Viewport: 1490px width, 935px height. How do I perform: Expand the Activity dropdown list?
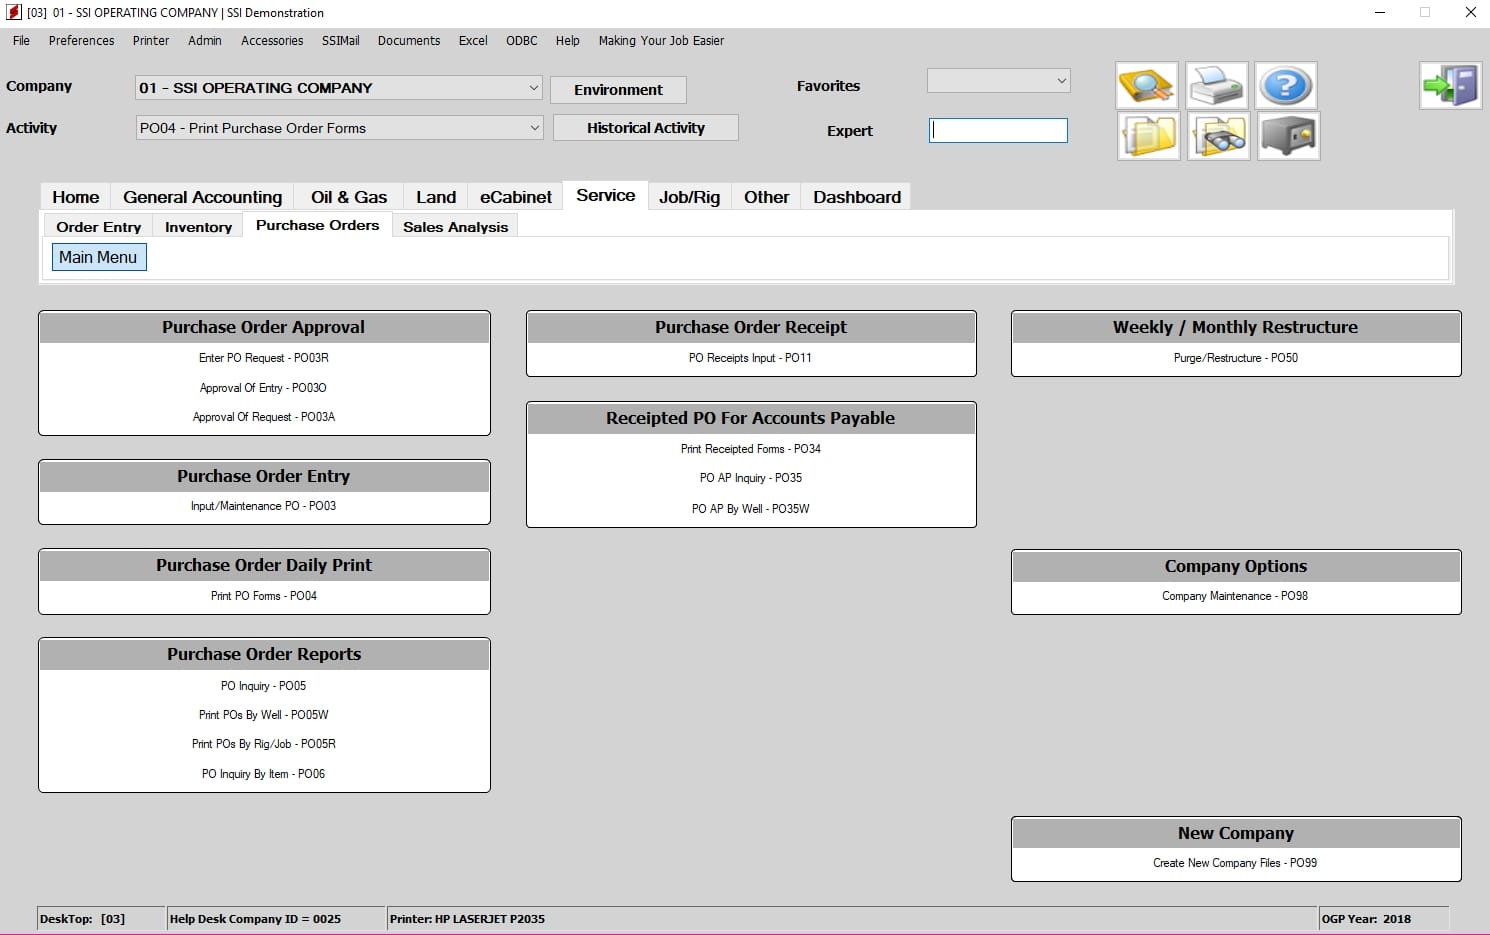tap(534, 128)
